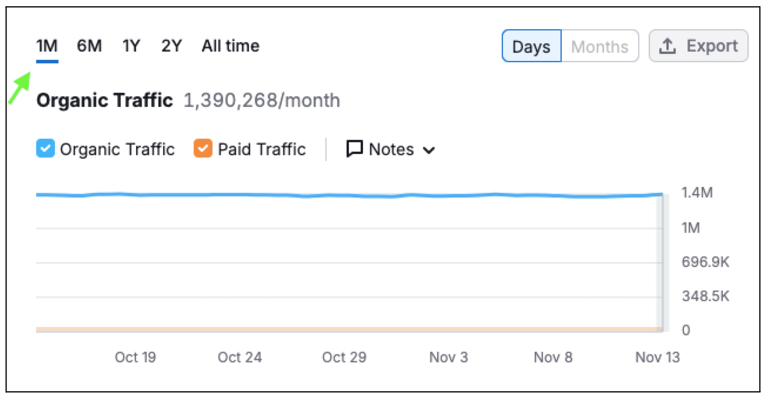
Task: Uncheck the Paid Traffic checkbox
Action: [x=203, y=149]
